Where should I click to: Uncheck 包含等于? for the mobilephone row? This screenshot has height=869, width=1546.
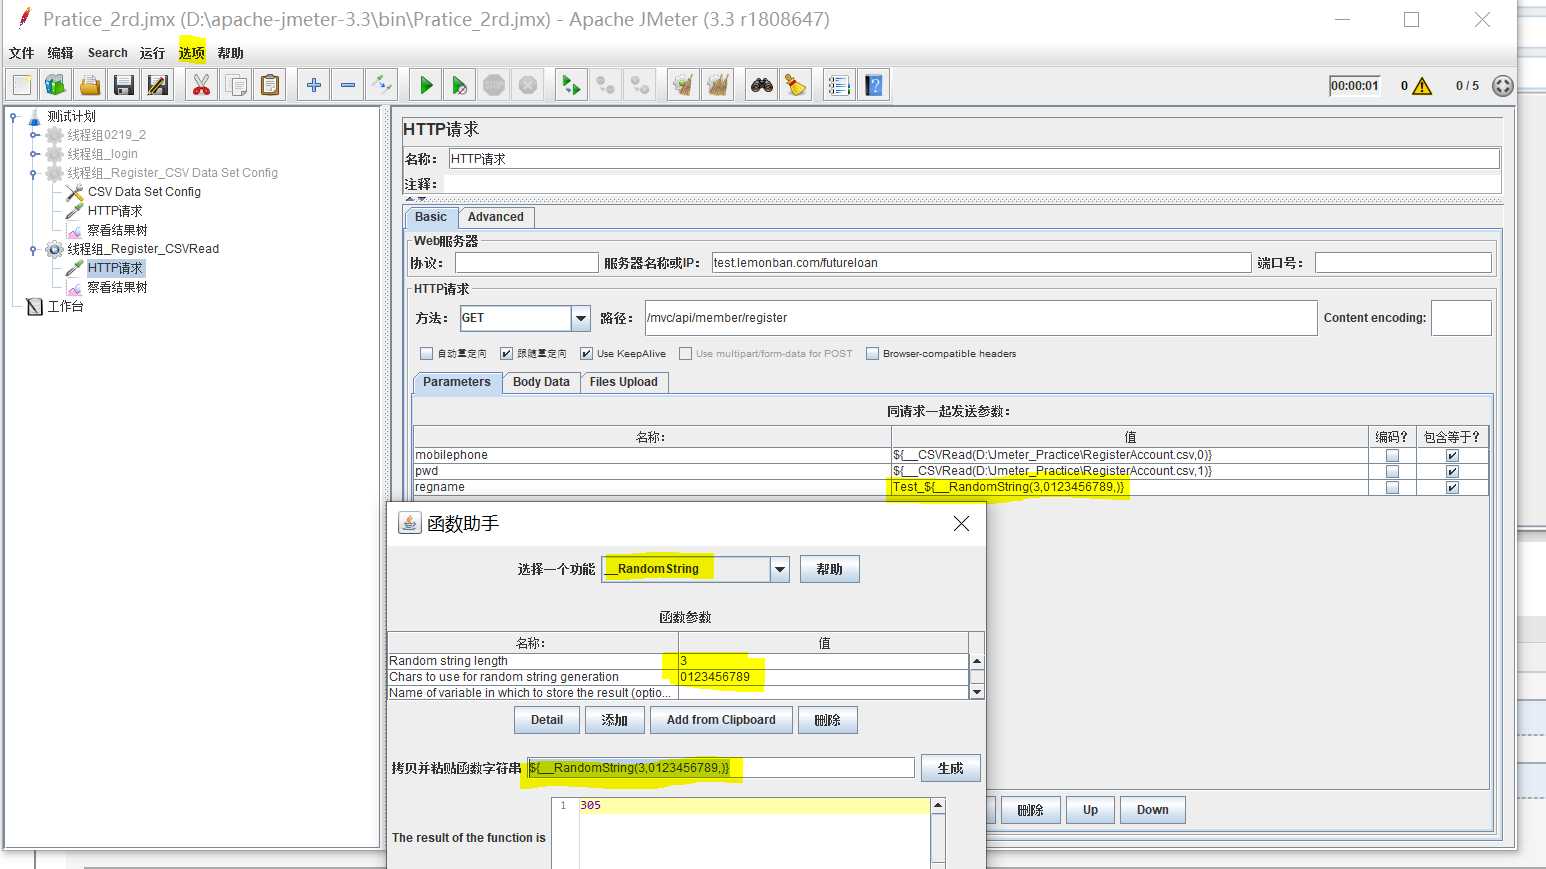pos(1452,456)
